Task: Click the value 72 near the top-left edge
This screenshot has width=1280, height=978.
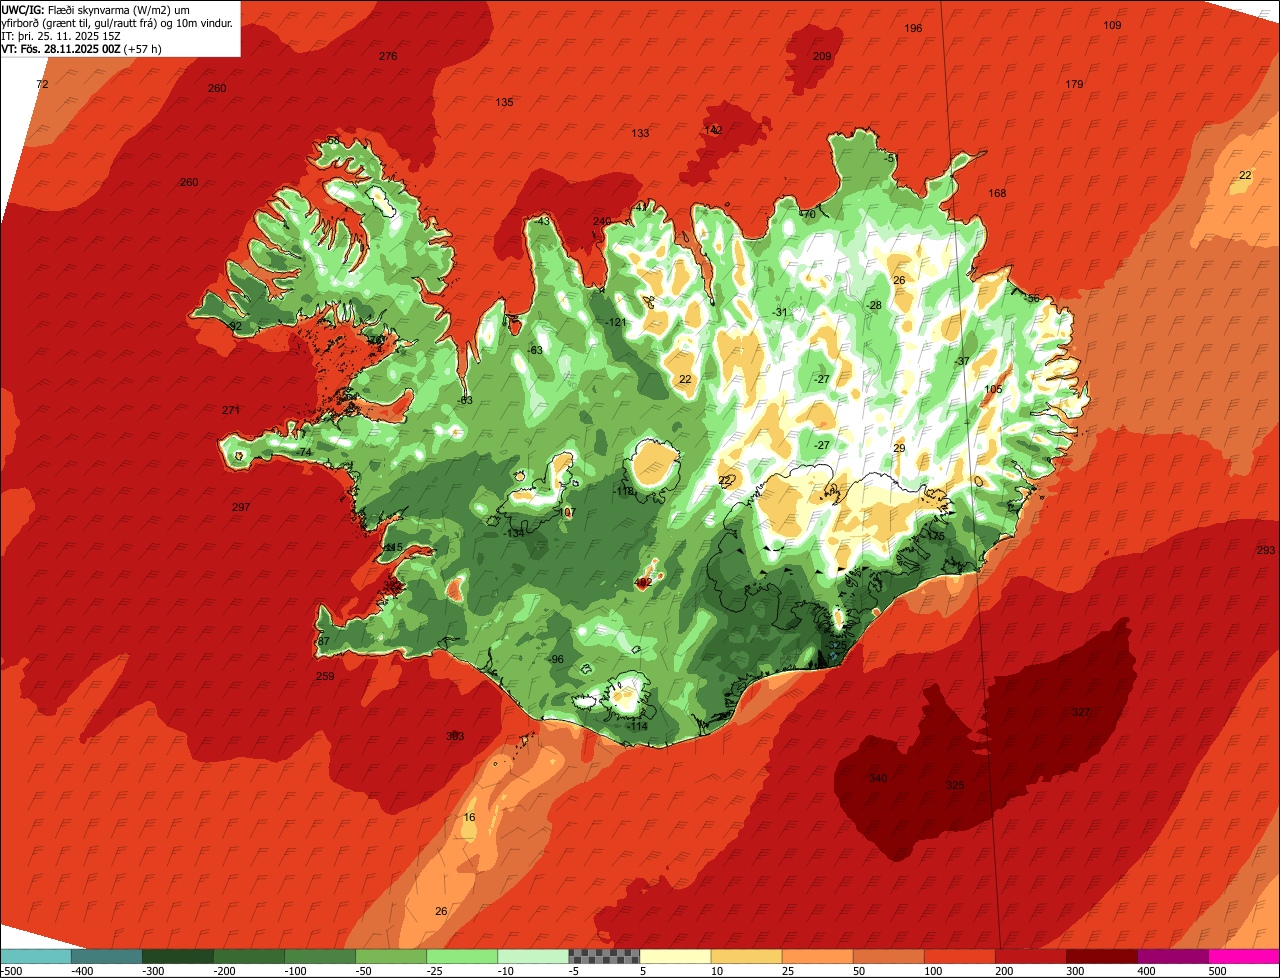Action: coord(42,84)
